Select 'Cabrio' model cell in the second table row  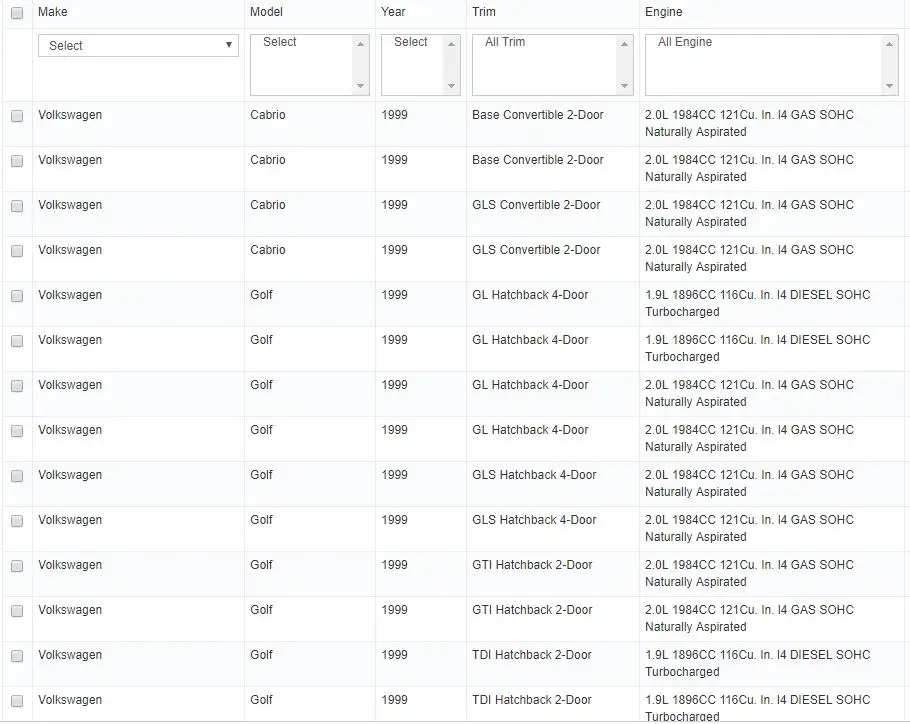click(268, 160)
